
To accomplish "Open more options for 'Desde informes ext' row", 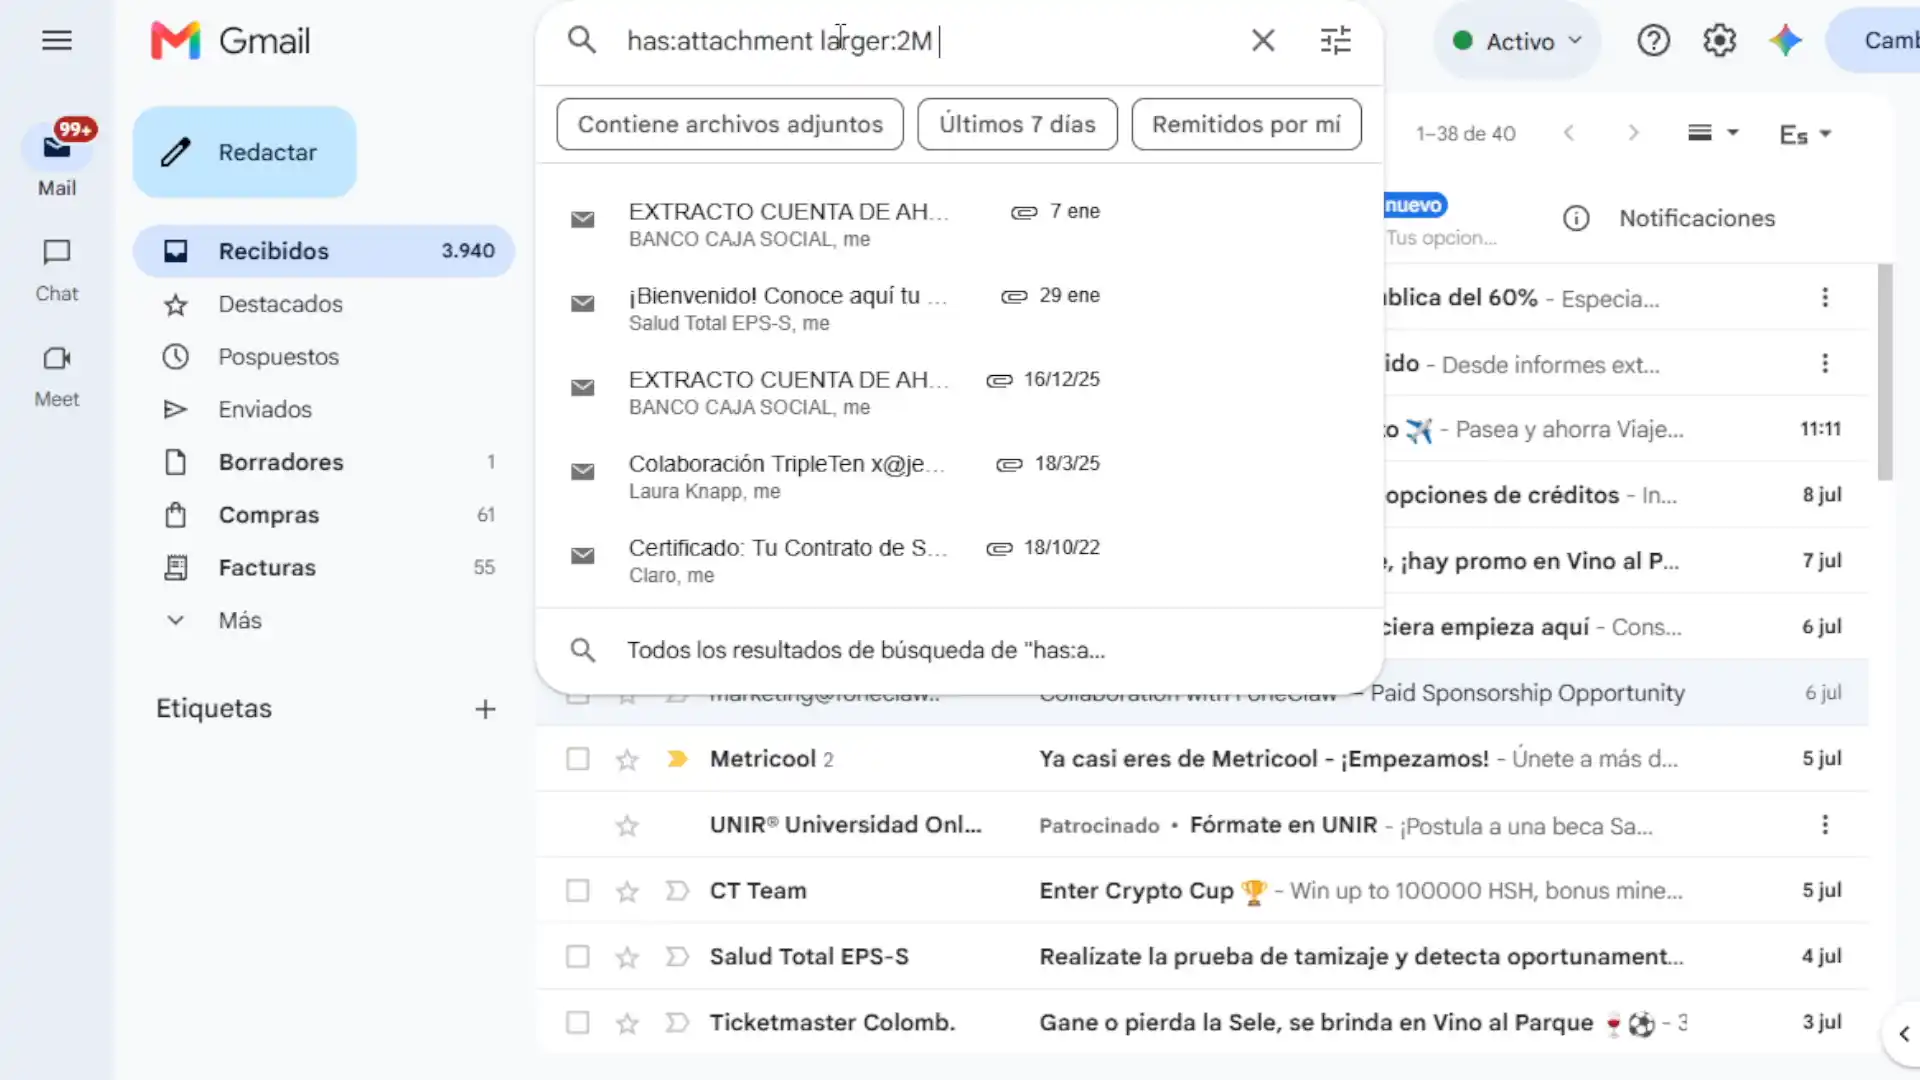I will pyautogui.click(x=1825, y=363).
